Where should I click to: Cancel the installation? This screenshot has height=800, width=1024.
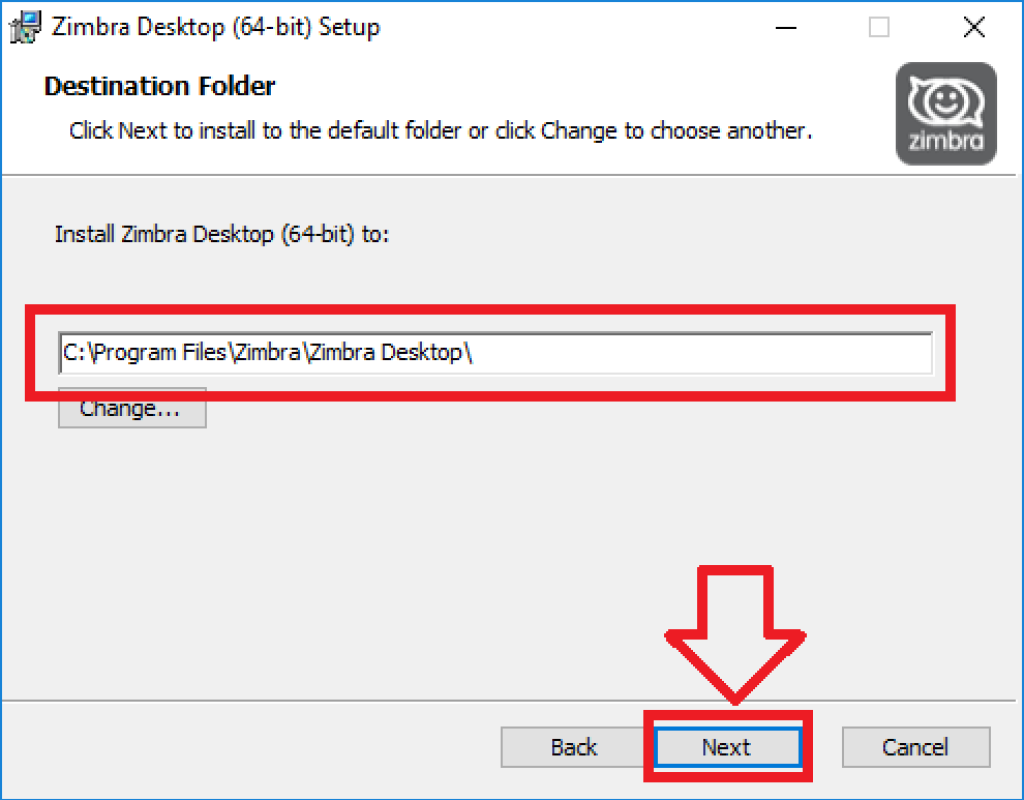point(916,747)
